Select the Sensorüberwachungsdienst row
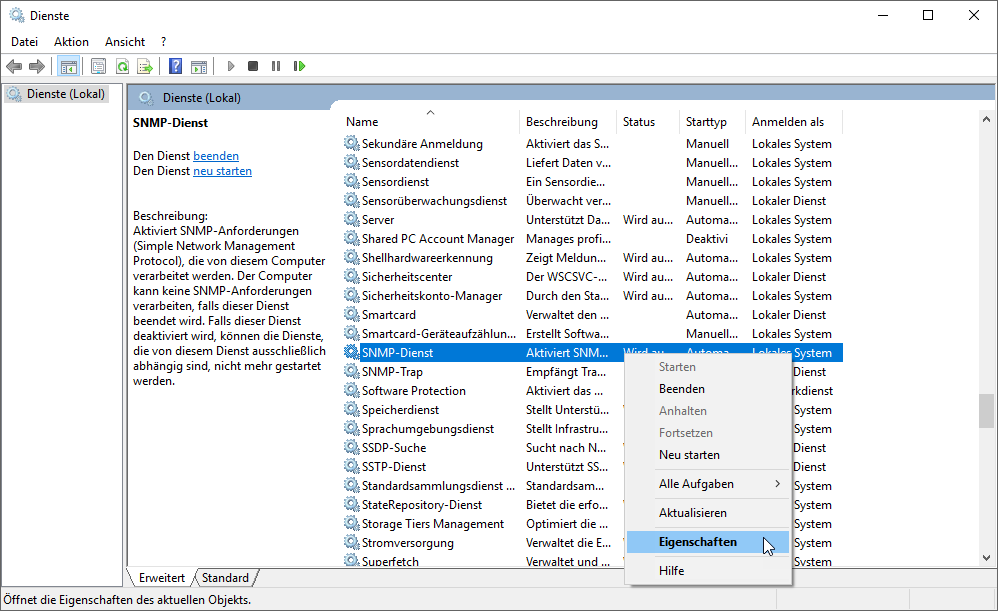The width and height of the screenshot is (998, 611). click(x=593, y=200)
